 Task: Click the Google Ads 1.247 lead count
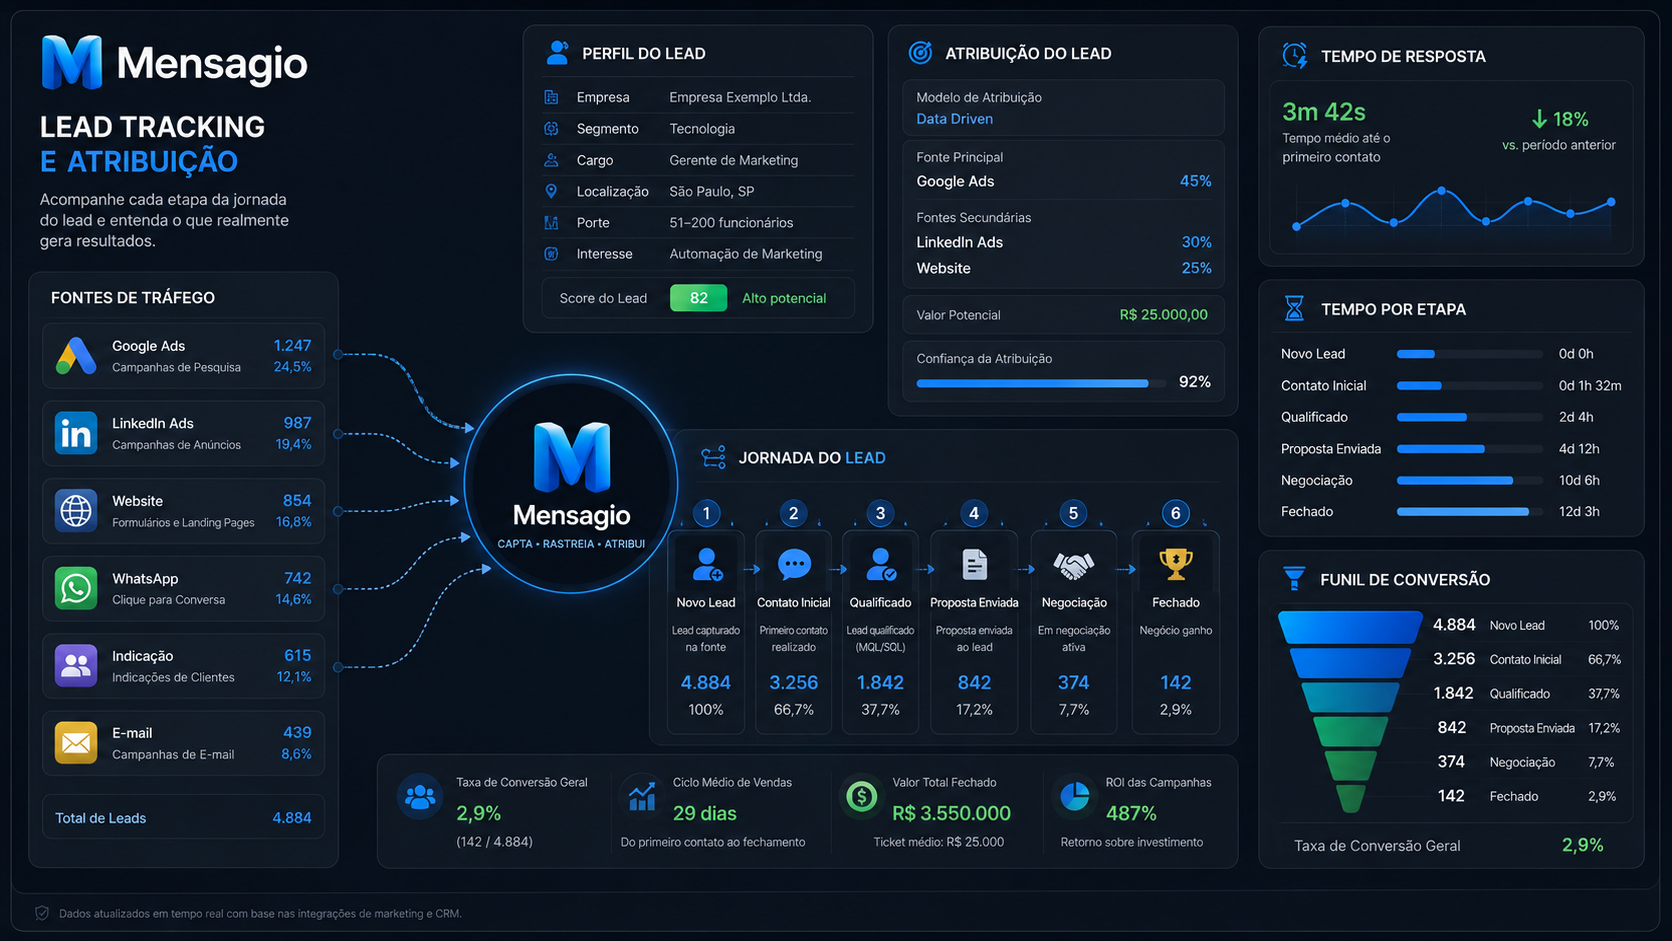292,346
